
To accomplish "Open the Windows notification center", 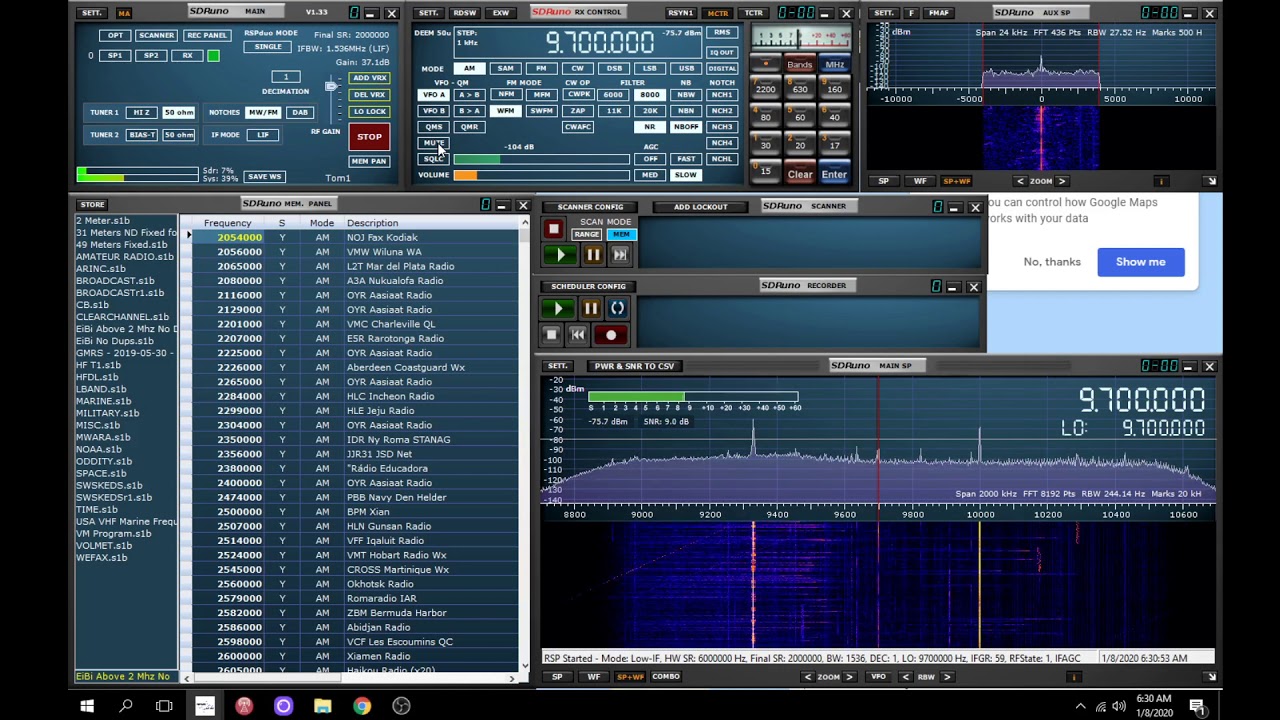I will (1197, 706).
